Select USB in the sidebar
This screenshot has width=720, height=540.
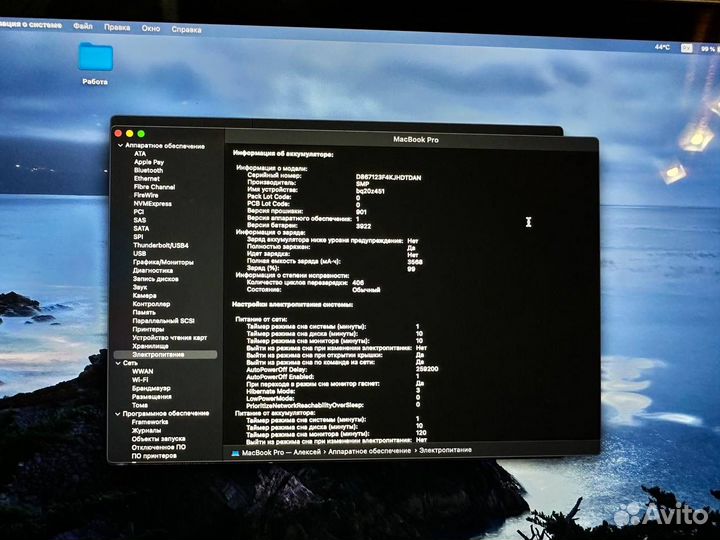click(140, 253)
